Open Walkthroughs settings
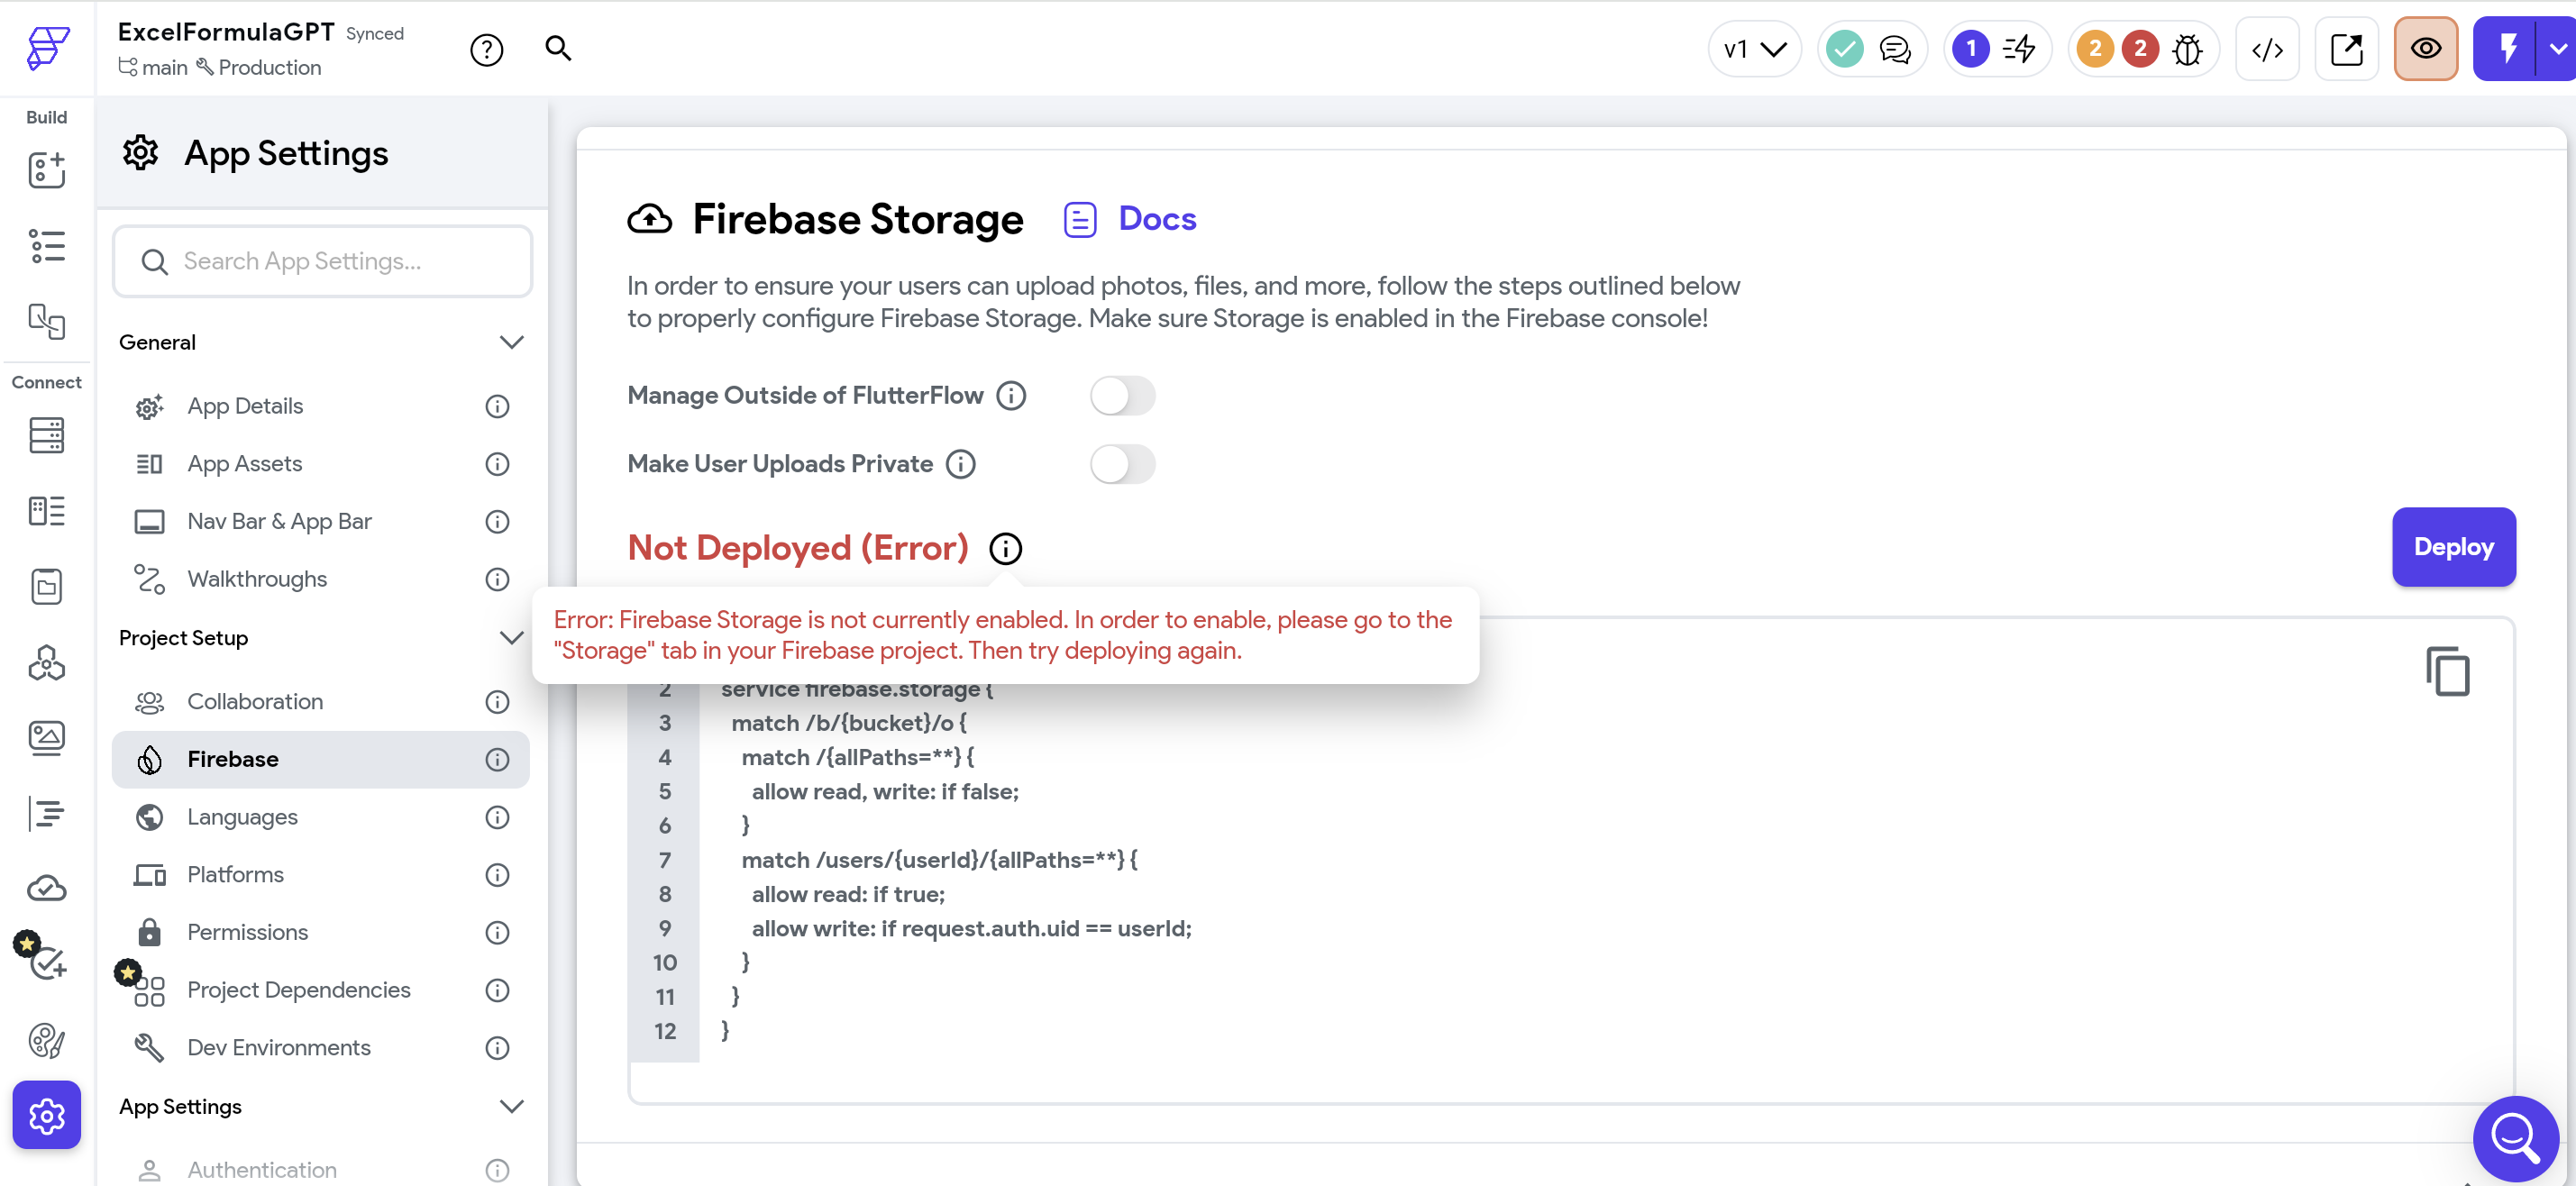The height and width of the screenshot is (1186, 2576). coord(320,580)
